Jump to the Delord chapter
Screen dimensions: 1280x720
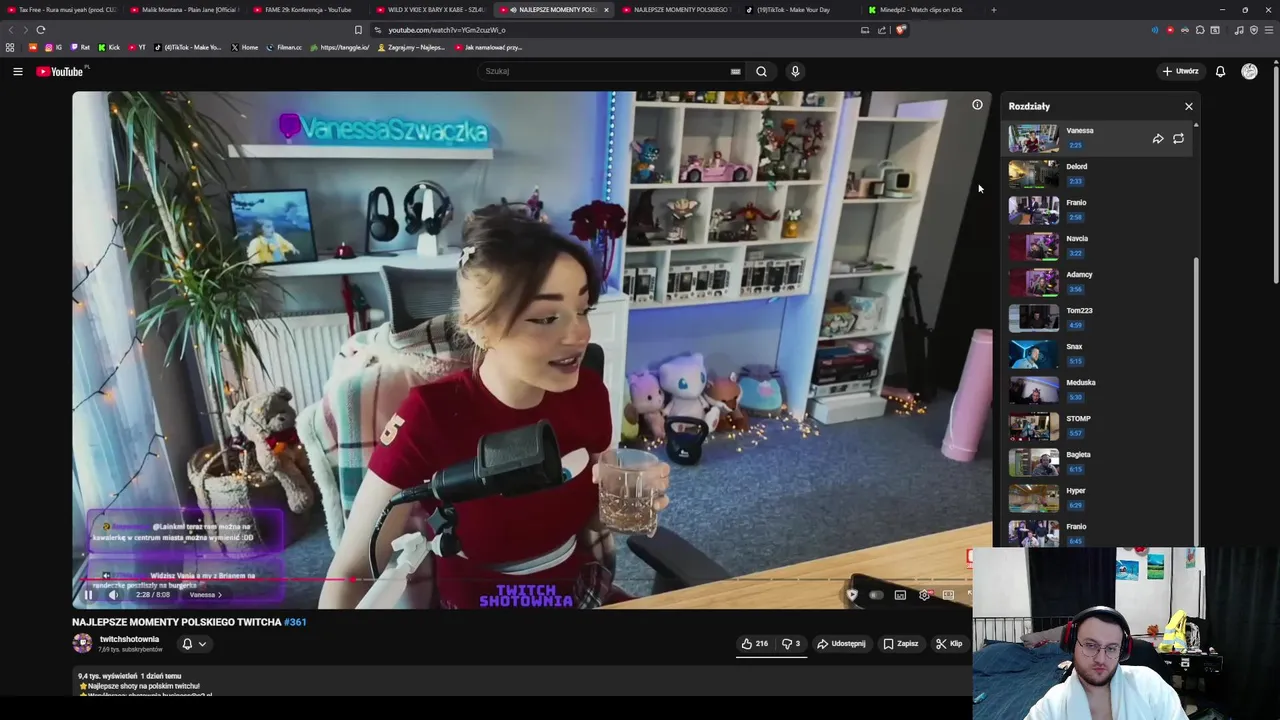[x=1098, y=174]
